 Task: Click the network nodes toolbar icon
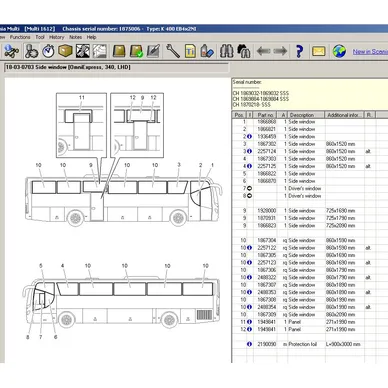click(12, 51)
